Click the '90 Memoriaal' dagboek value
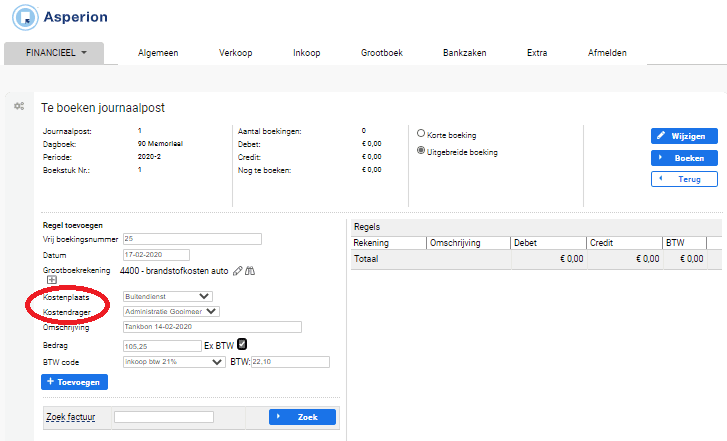This screenshot has width=727, height=441. click(160, 144)
